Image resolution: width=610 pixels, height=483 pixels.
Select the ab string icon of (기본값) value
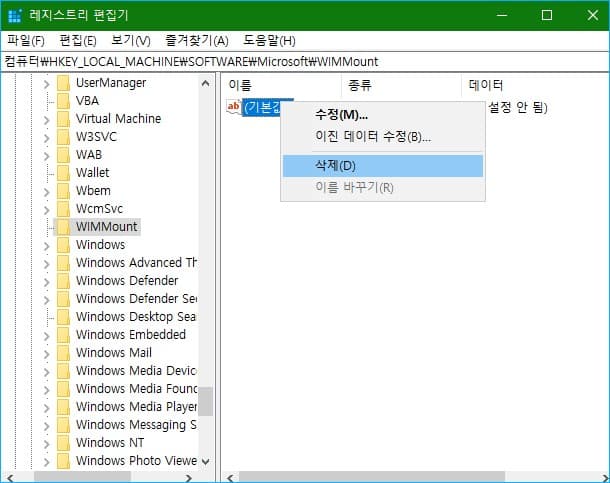234,107
